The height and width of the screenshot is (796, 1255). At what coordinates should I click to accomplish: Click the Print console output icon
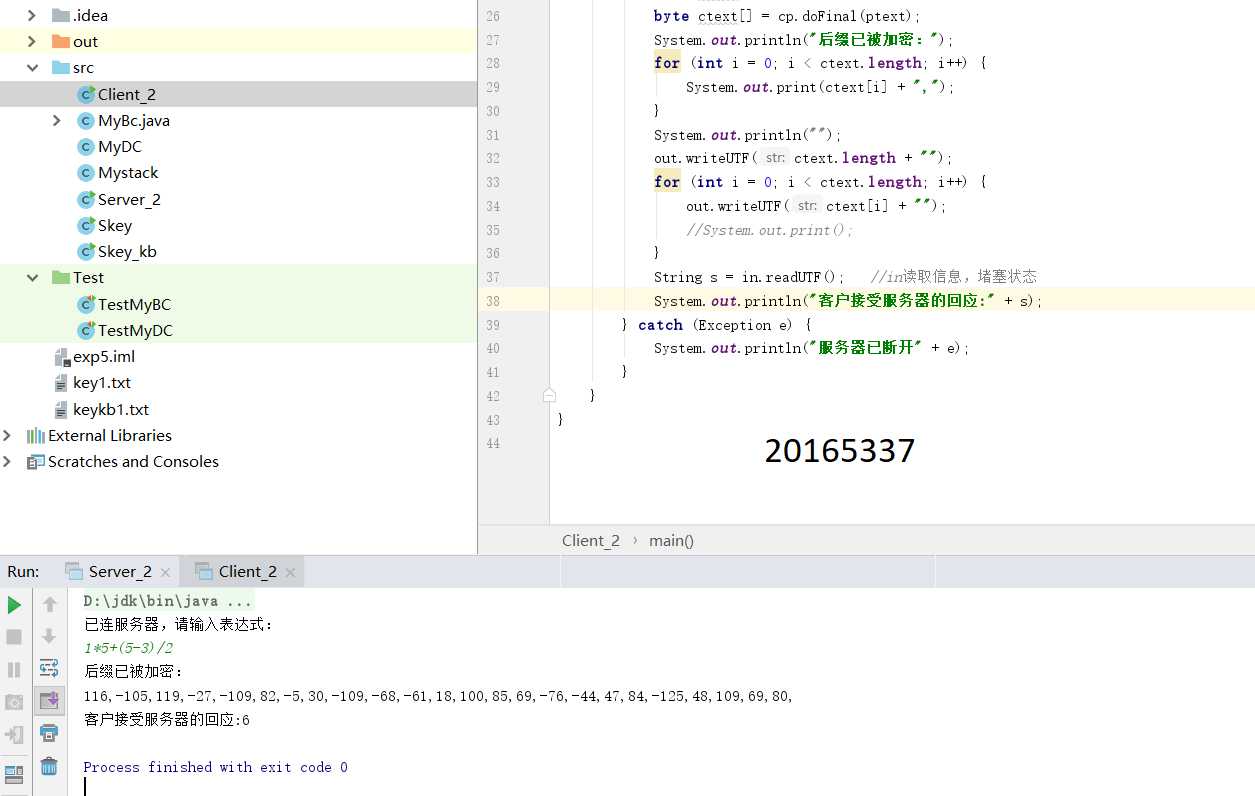click(x=49, y=734)
